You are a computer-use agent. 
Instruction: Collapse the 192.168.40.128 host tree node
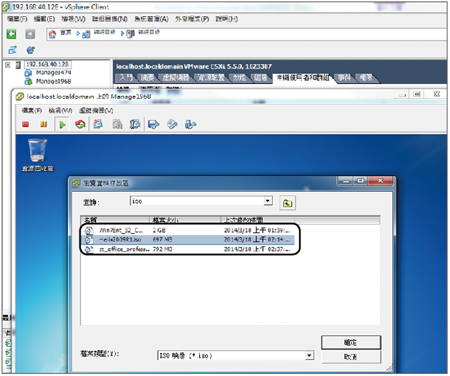[7, 65]
